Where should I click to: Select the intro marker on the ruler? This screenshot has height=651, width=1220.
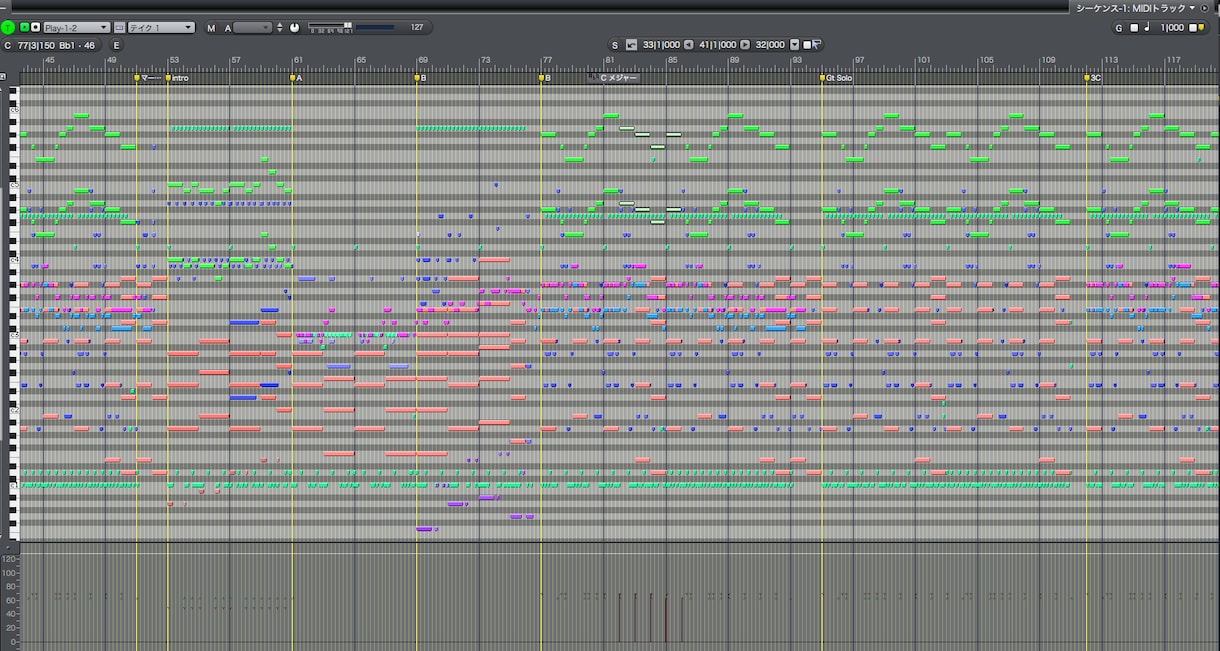(x=177, y=77)
